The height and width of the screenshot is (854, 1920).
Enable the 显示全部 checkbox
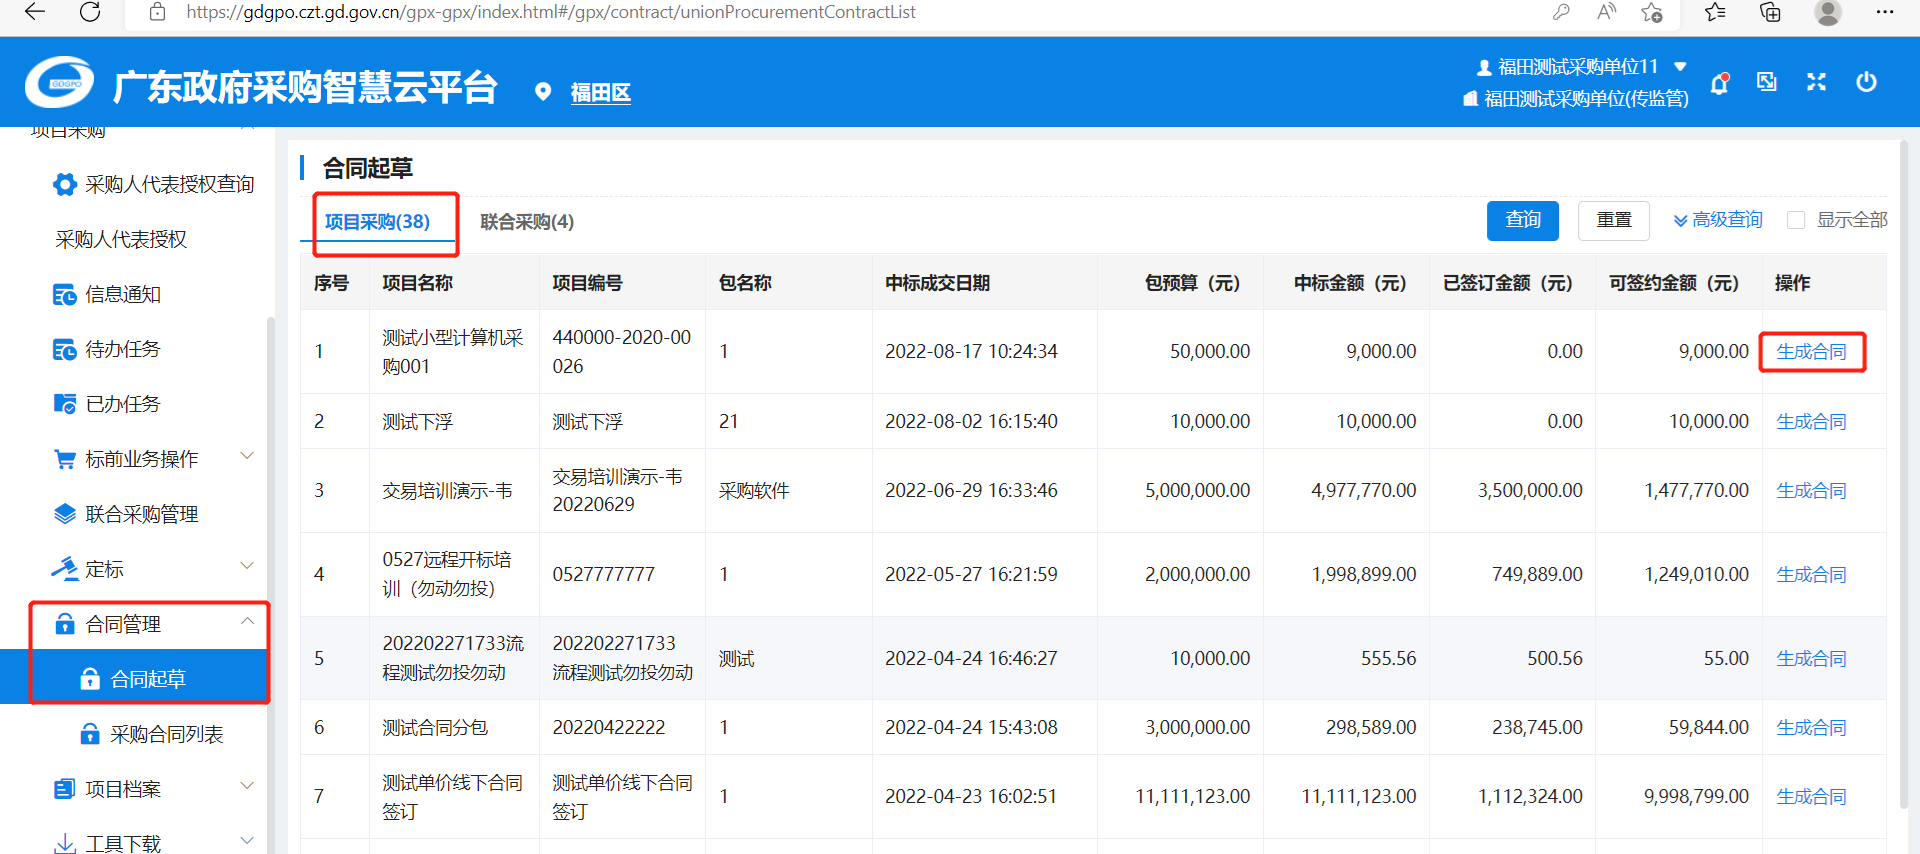pyautogui.click(x=1796, y=220)
